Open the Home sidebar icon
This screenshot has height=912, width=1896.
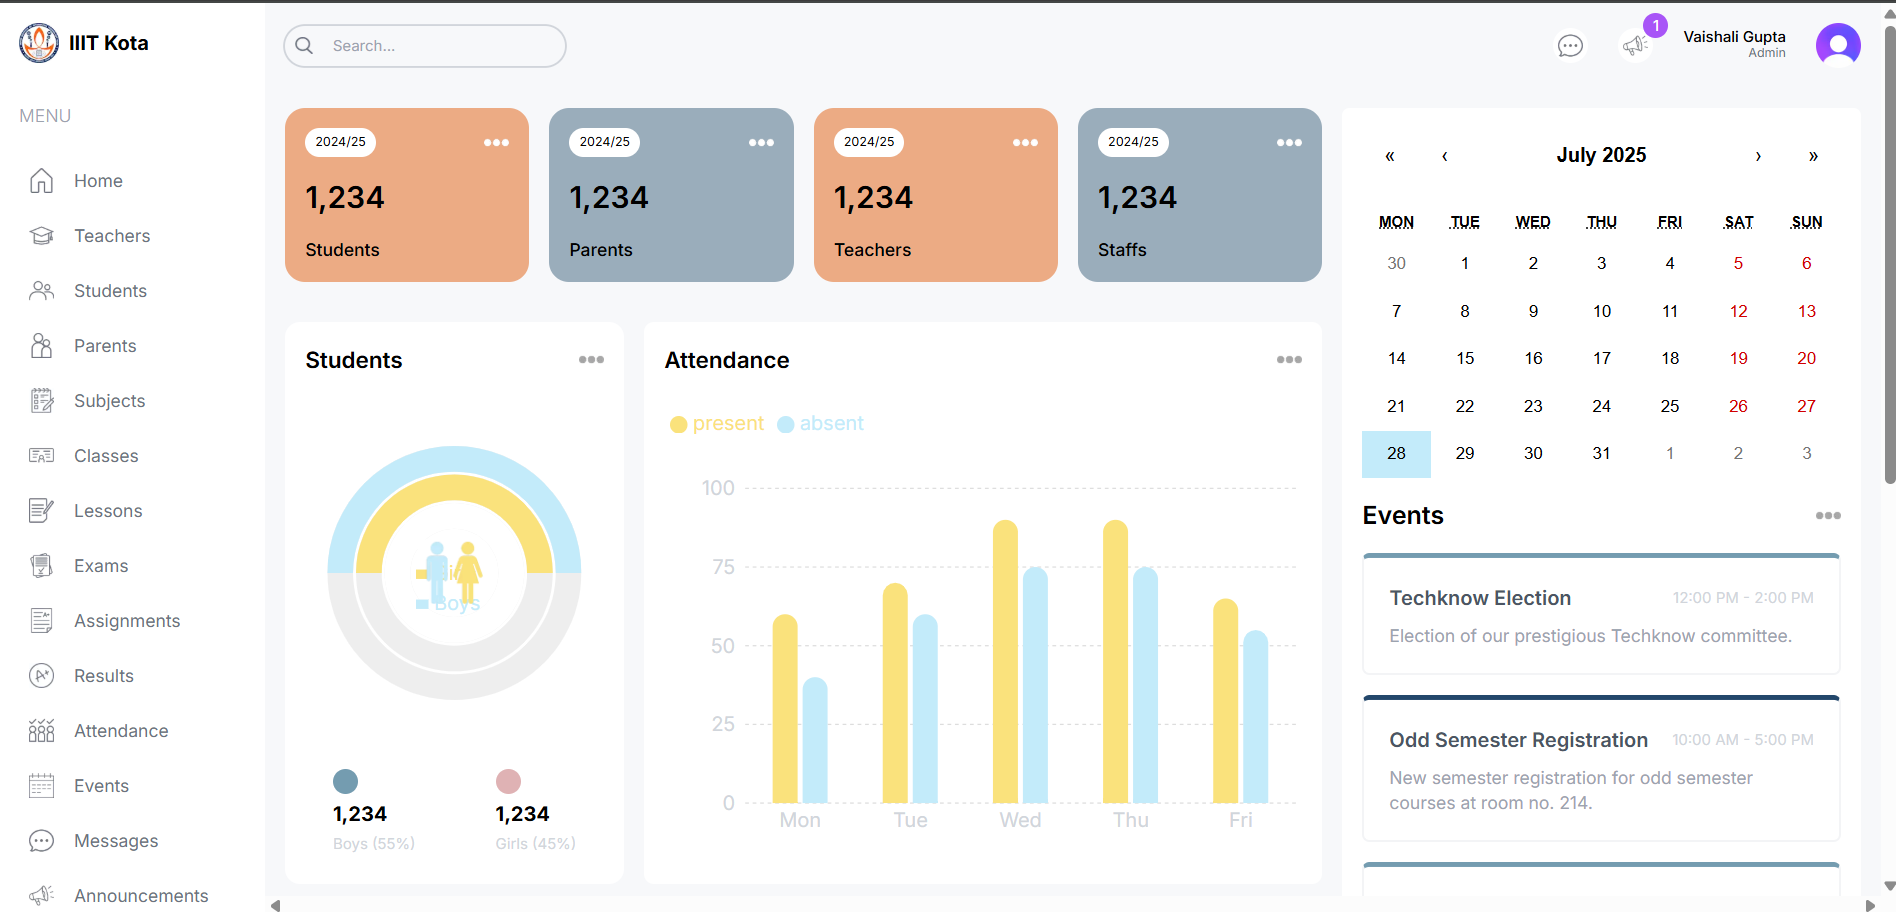point(41,181)
